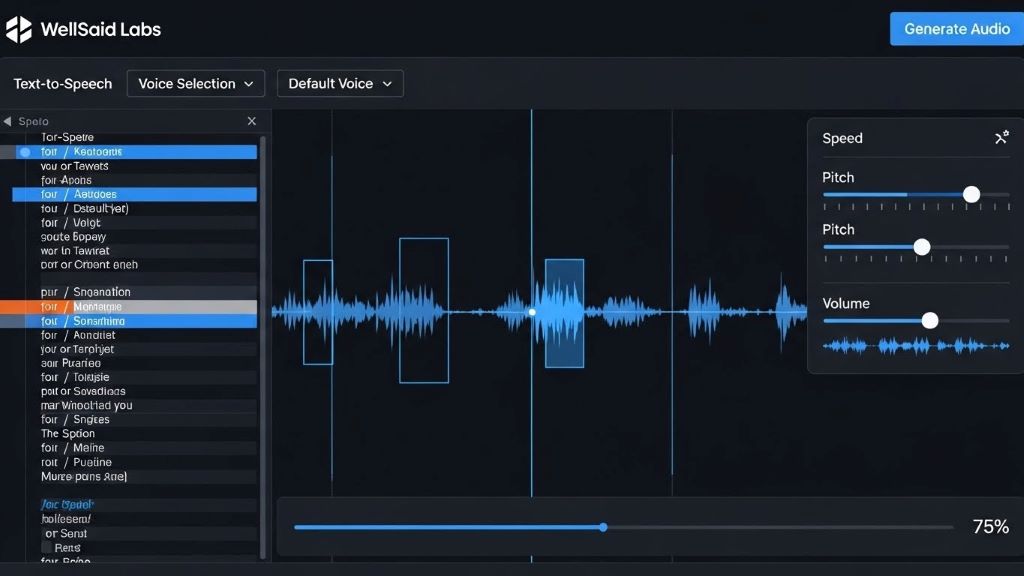The image size is (1024, 576).
Task: Click the upper Pitch slider handle
Action: tap(970, 194)
